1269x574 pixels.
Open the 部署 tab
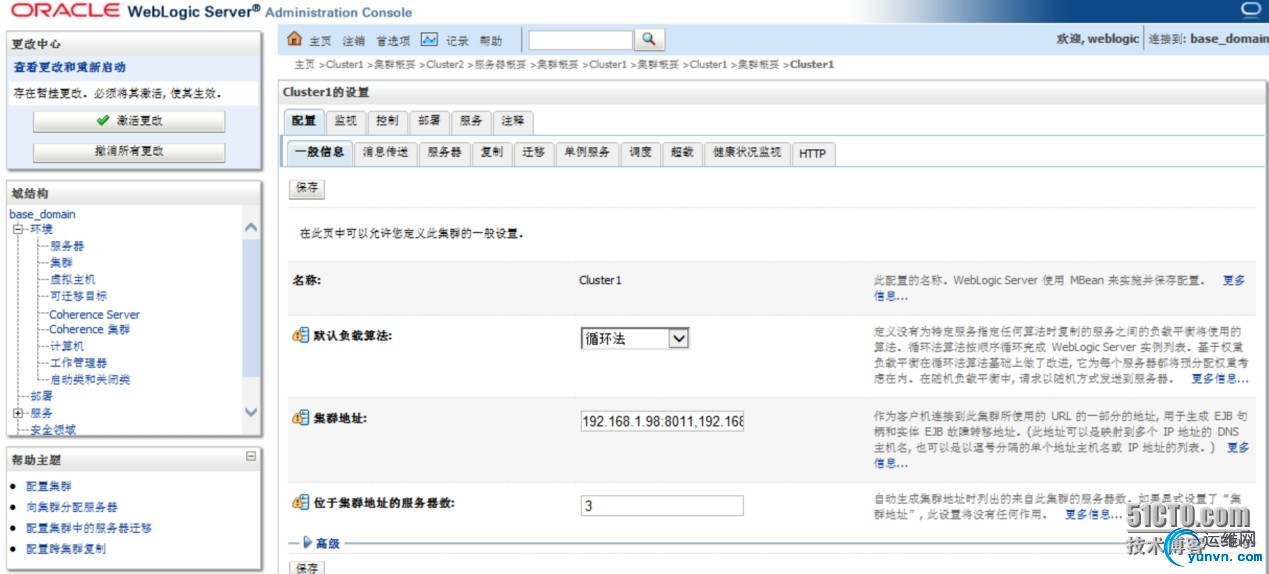tap(429, 121)
